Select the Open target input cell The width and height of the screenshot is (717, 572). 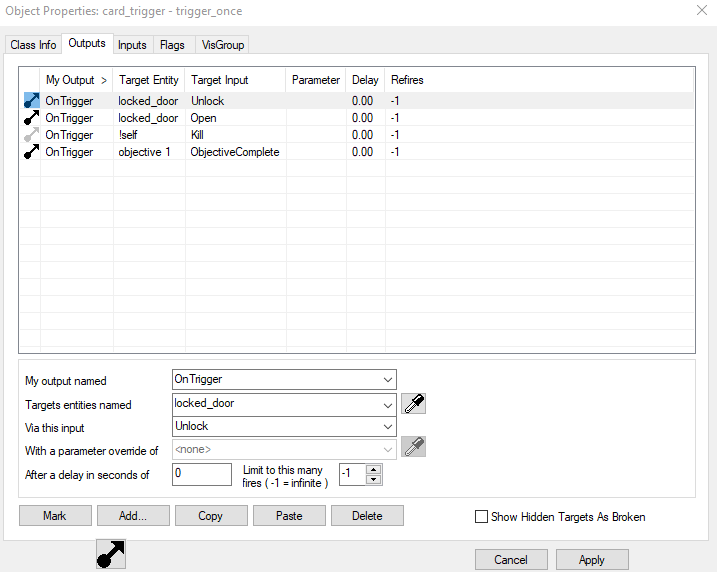(x=203, y=118)
